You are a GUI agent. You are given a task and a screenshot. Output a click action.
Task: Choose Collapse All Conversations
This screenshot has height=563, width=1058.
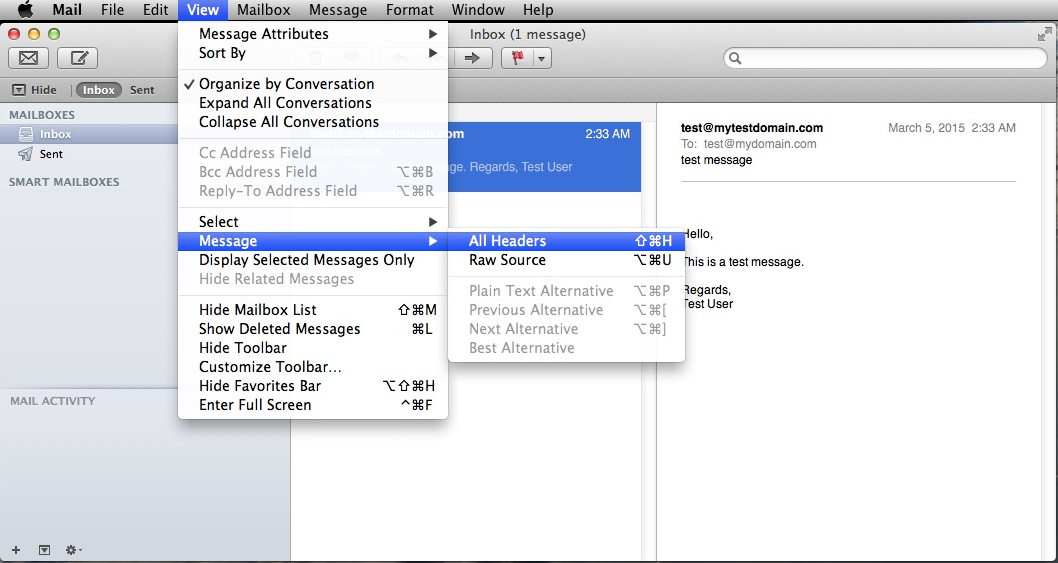pos(313,122)
